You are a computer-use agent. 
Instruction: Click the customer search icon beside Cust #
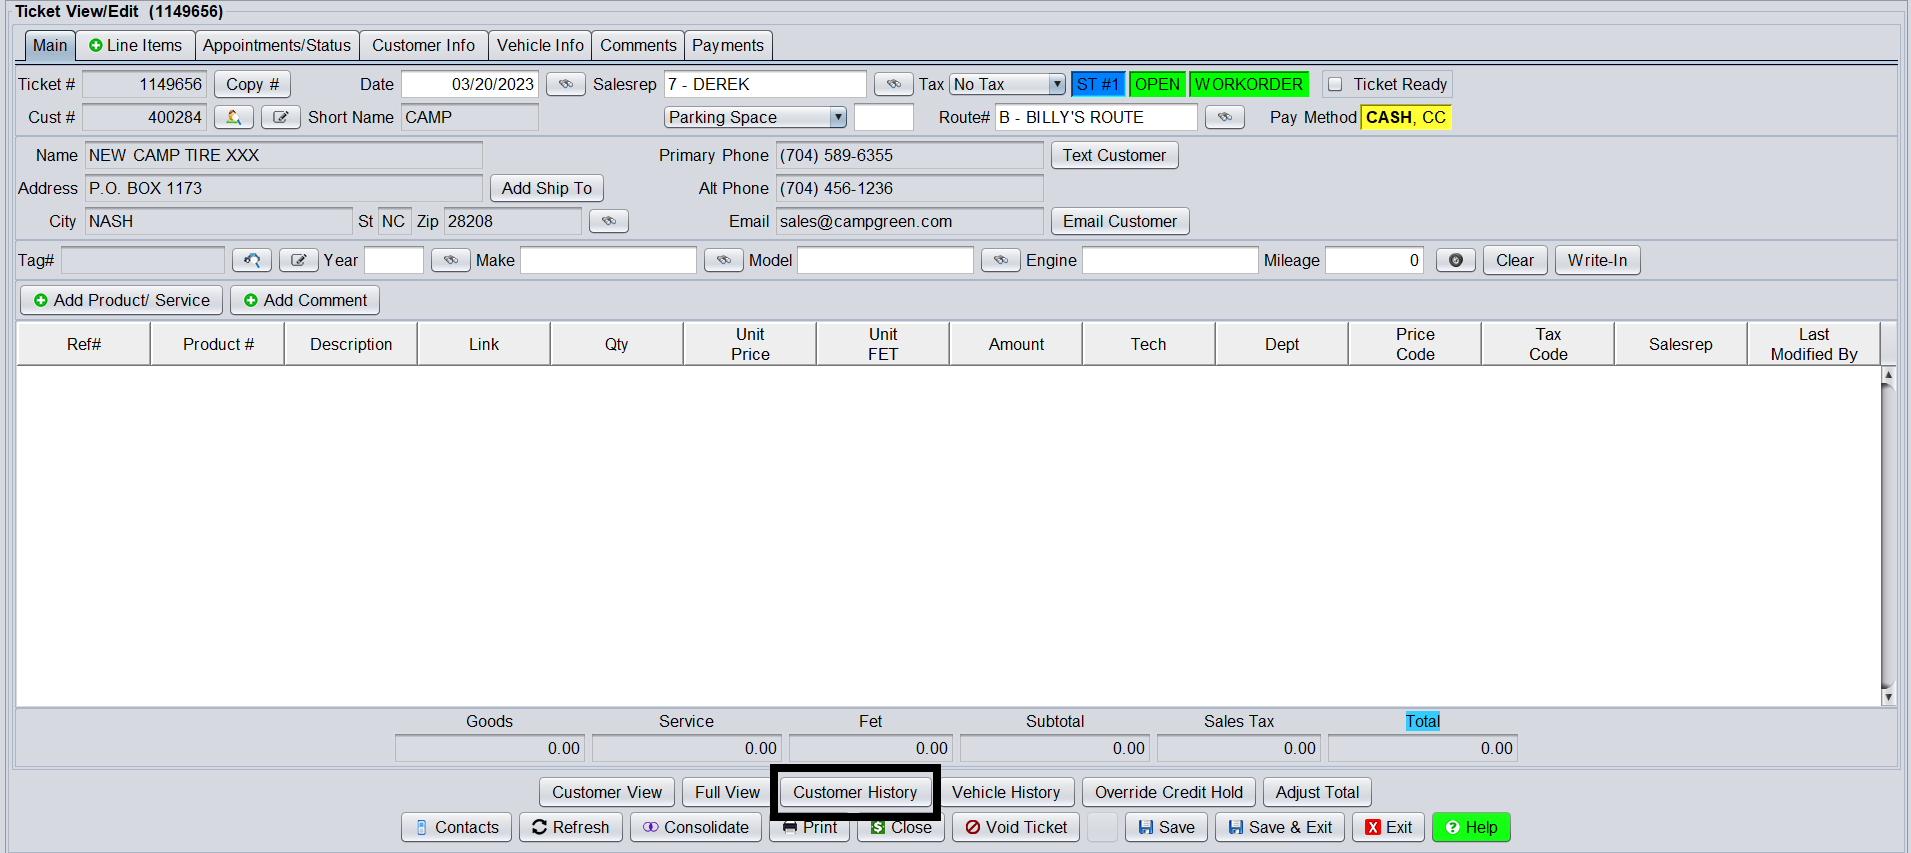pyautogui.click(x=233, y=118)
